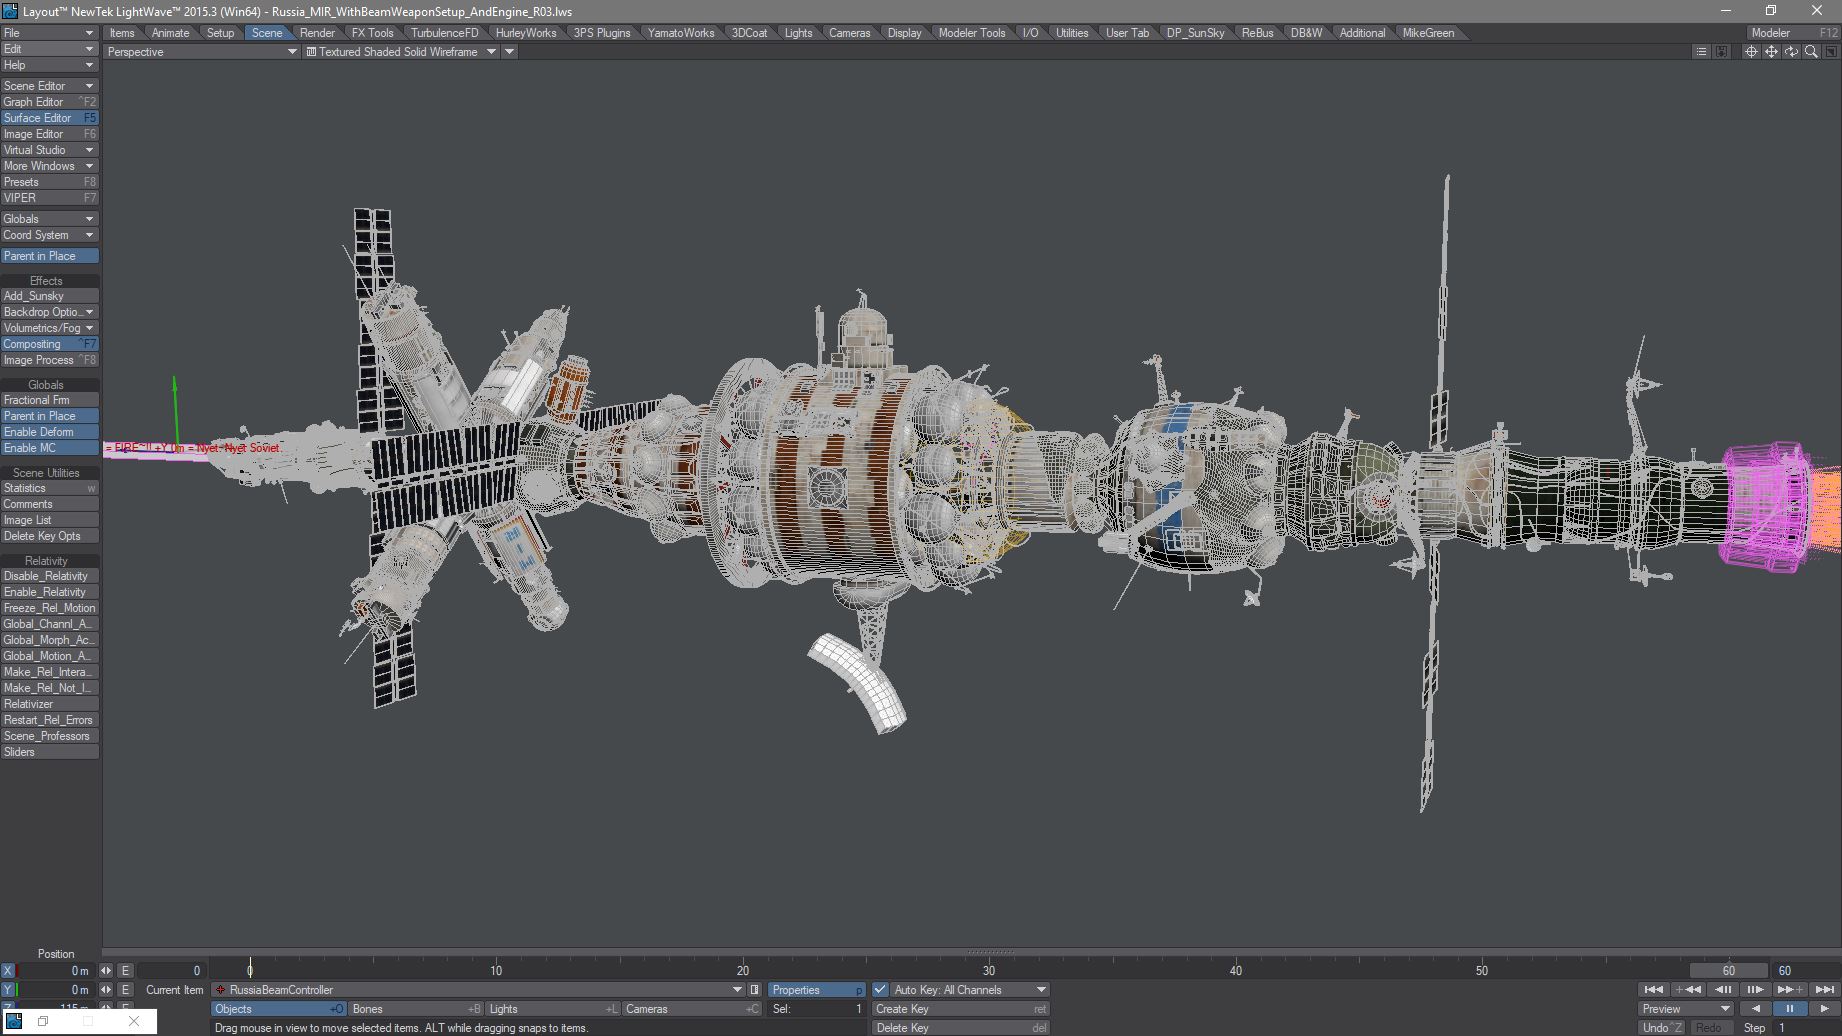This screenshot has width=1842, height=1036.
Task: Open Textured Shaded Solid Wireframe dropdown
Action: coord(401,52)
